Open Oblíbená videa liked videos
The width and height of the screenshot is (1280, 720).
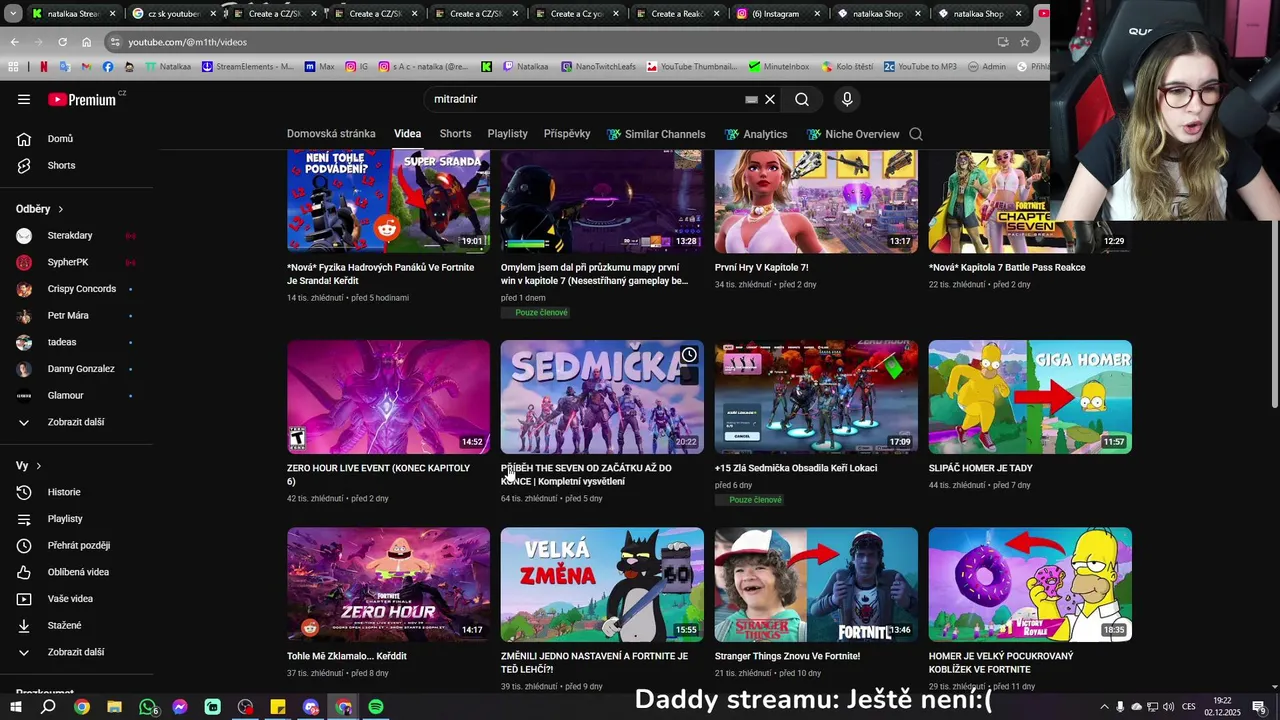tap(76, 572)
